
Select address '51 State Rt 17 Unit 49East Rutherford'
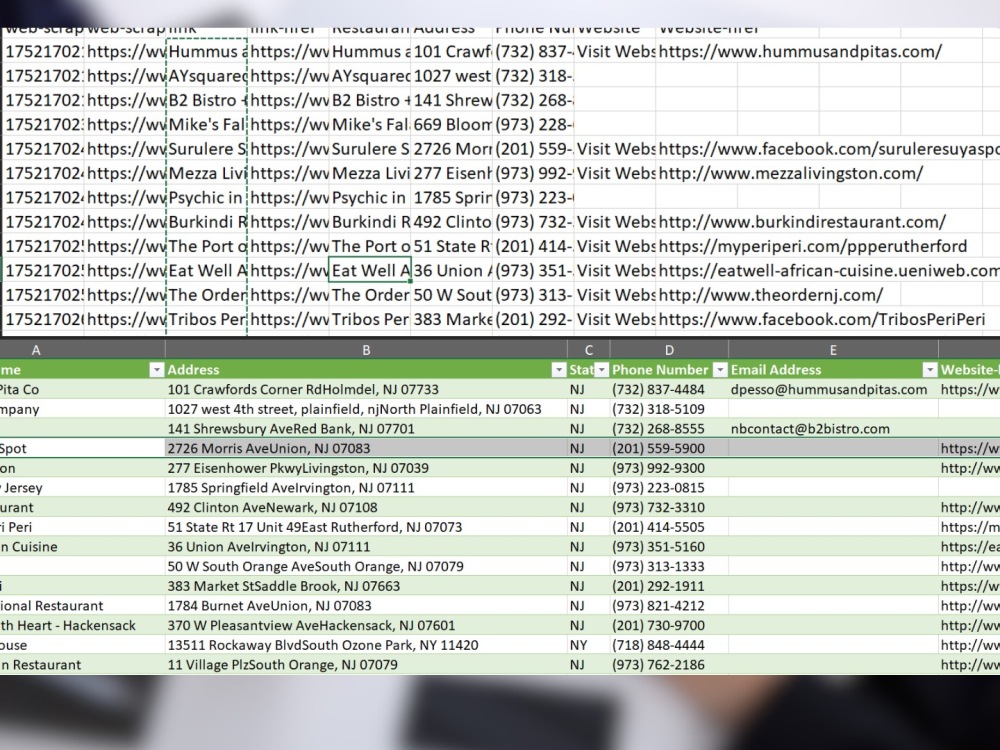click(366, 527)
